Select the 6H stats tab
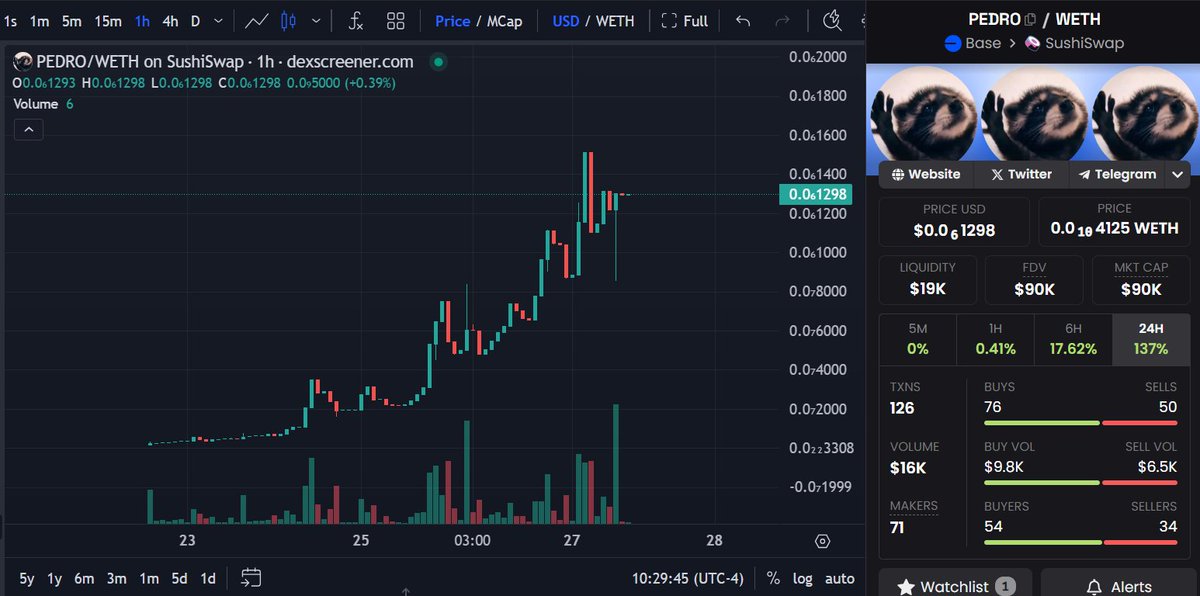Image resolution: width=1200 pixels, height=596 pixels. [x=1072, y=339]
